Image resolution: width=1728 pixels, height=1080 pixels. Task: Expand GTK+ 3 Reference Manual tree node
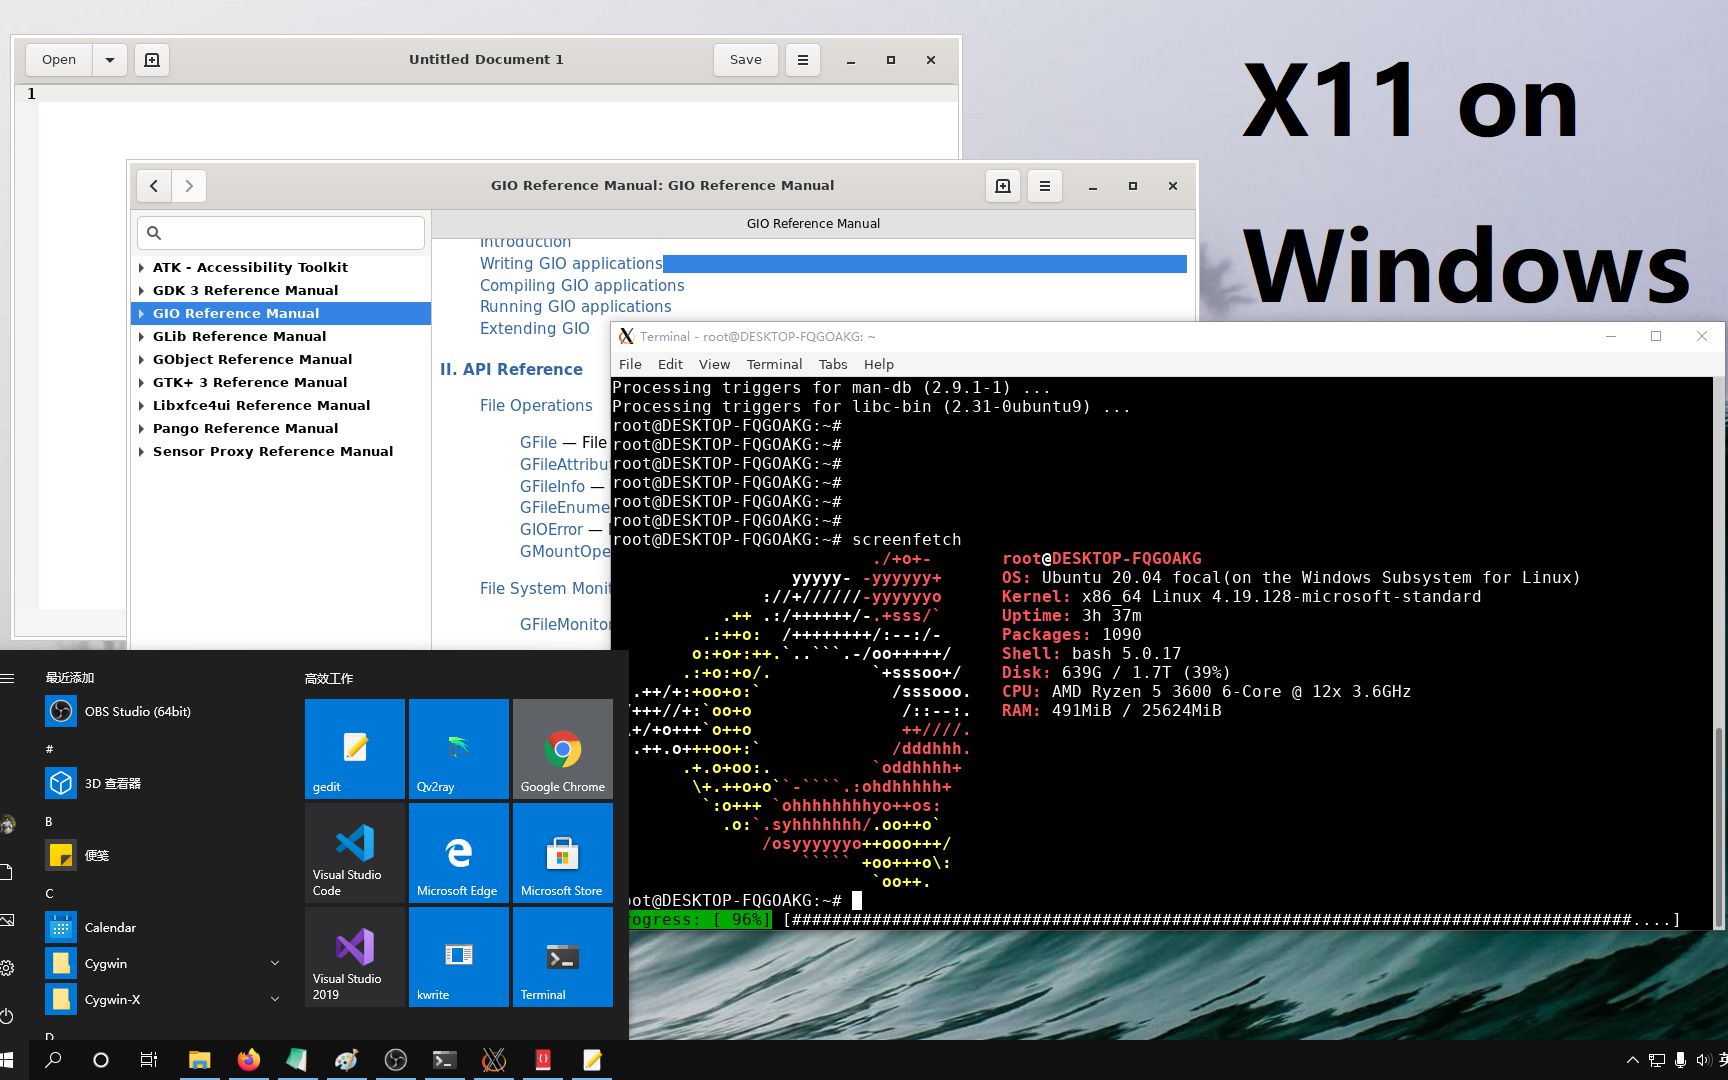(x=141, y=383)
